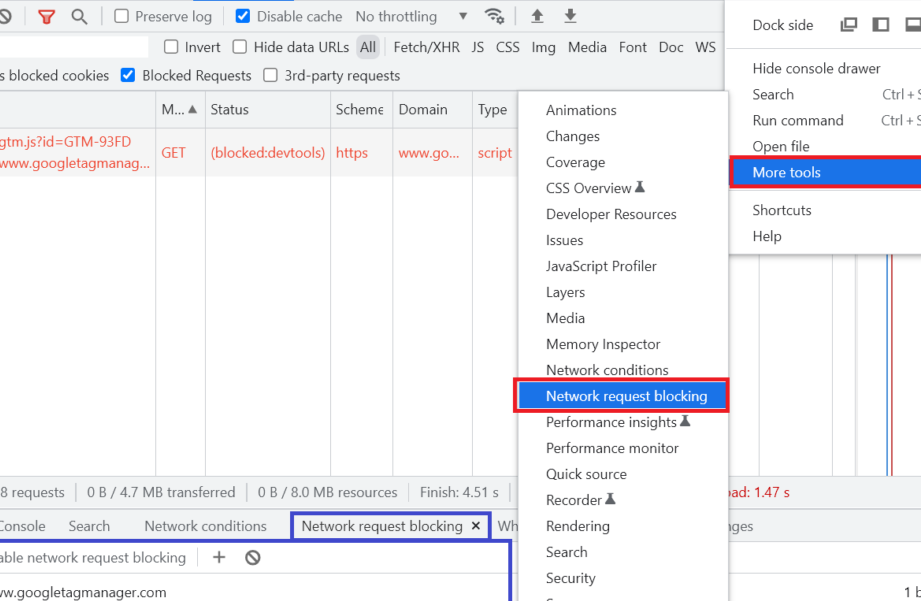Open network conditions wifi-gear icon

click(x=495, y=16)
